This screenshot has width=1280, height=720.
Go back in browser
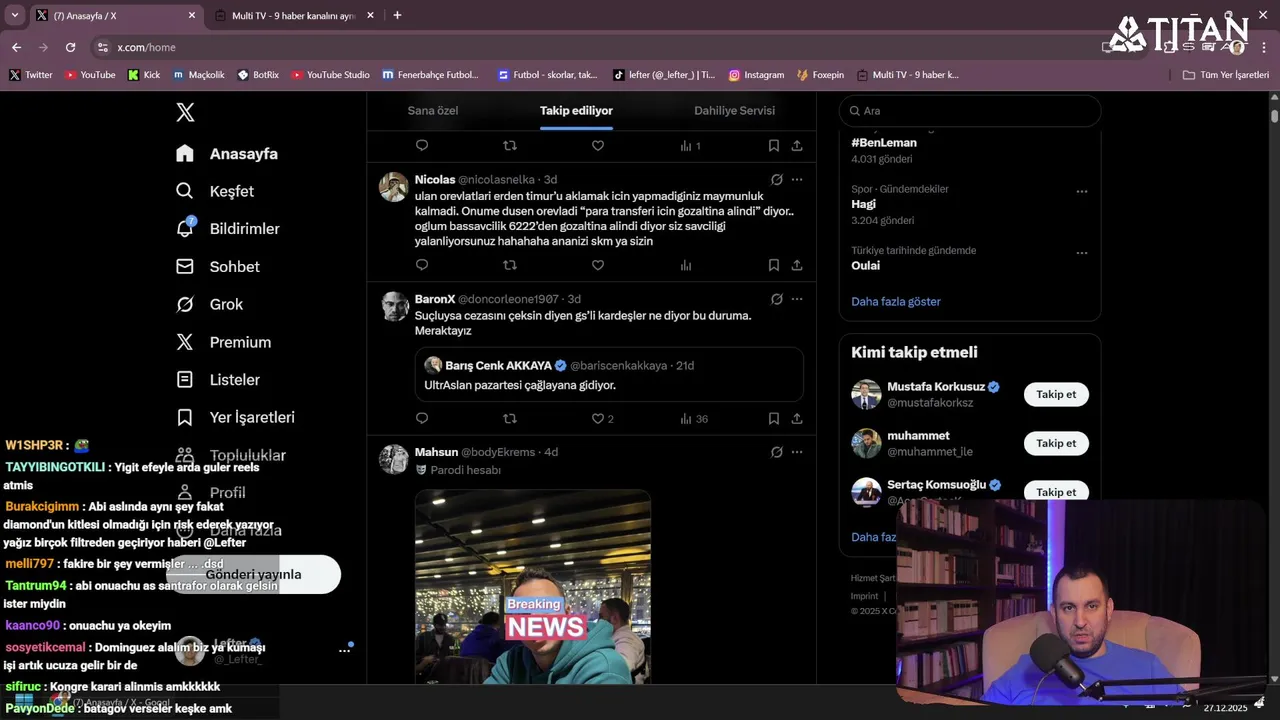point(16,47)
